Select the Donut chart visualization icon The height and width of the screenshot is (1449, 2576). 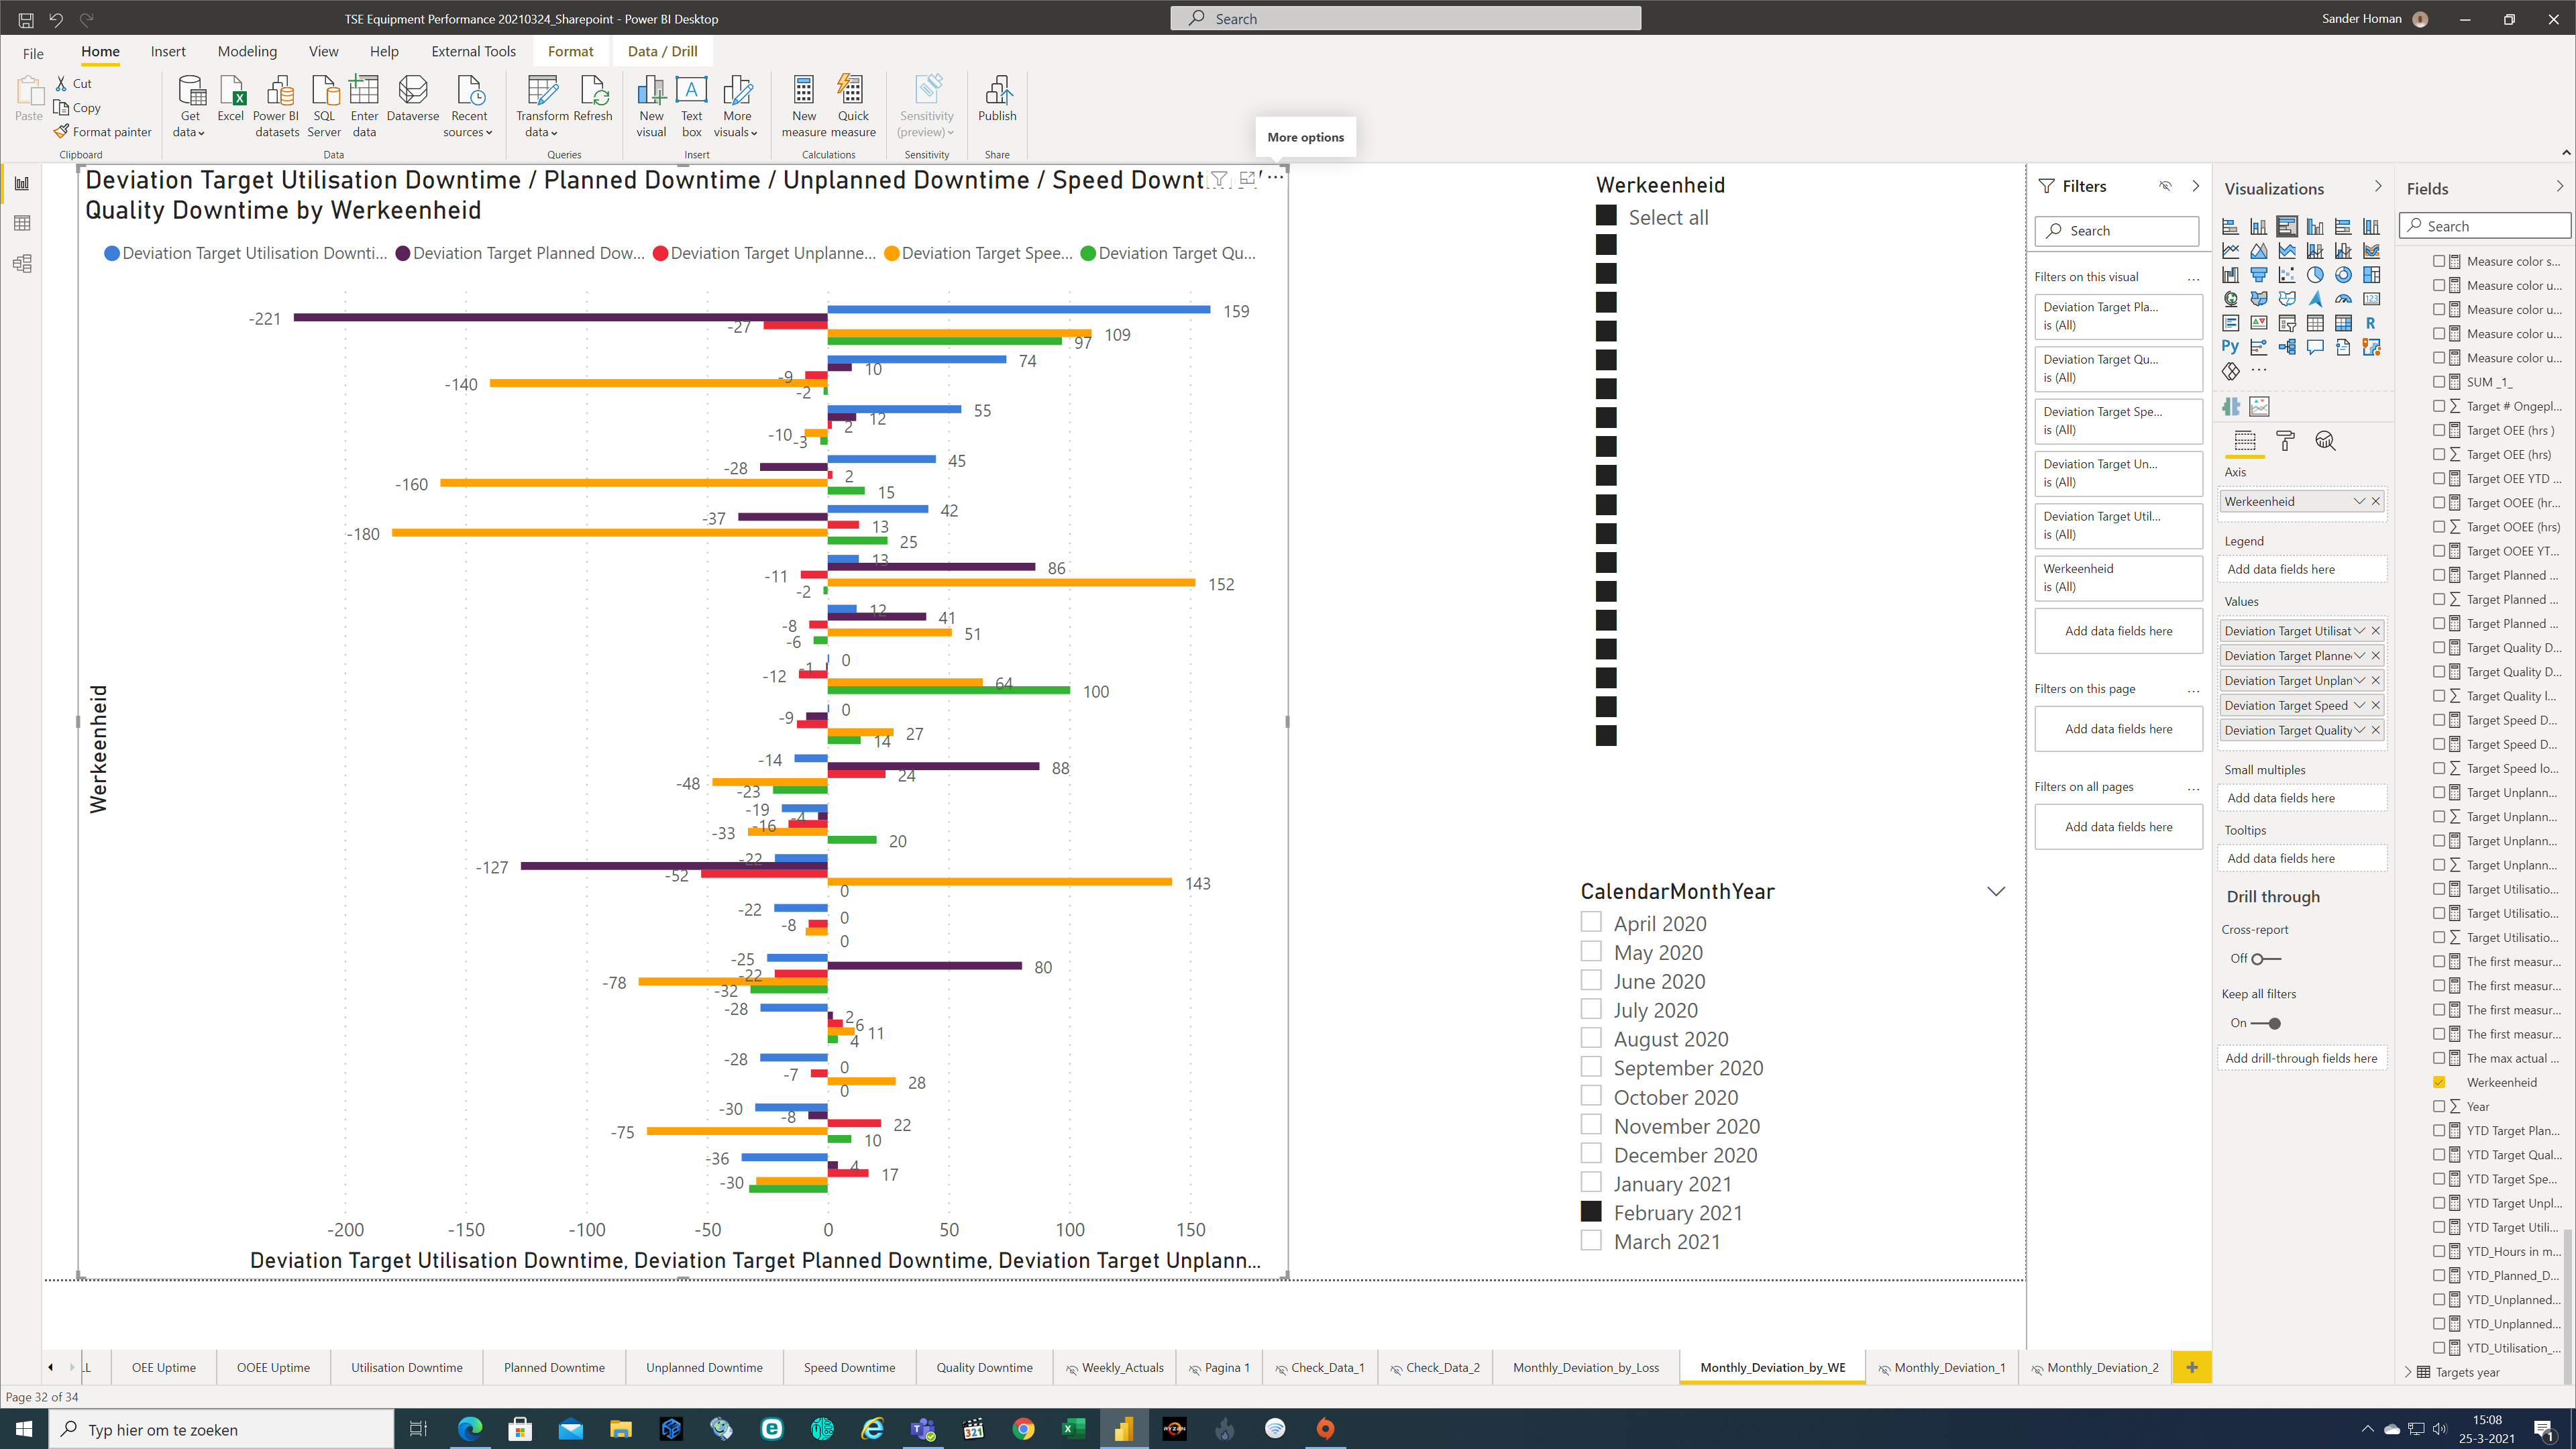click(x=2343, y=275)
